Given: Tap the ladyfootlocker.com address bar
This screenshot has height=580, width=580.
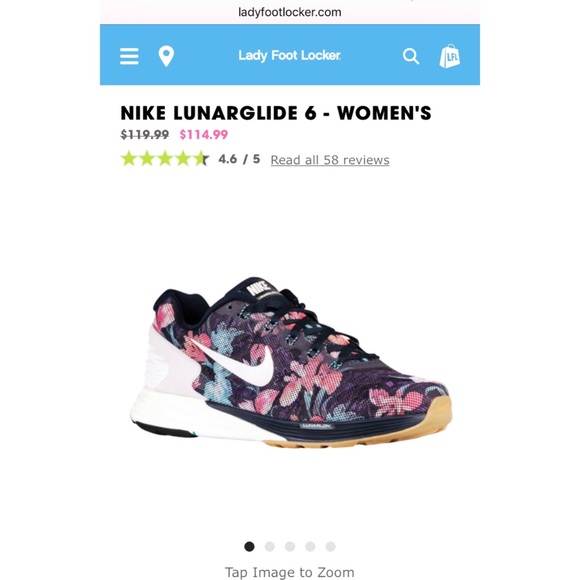Looking at the screenshot, I should [x=290, y=12].
